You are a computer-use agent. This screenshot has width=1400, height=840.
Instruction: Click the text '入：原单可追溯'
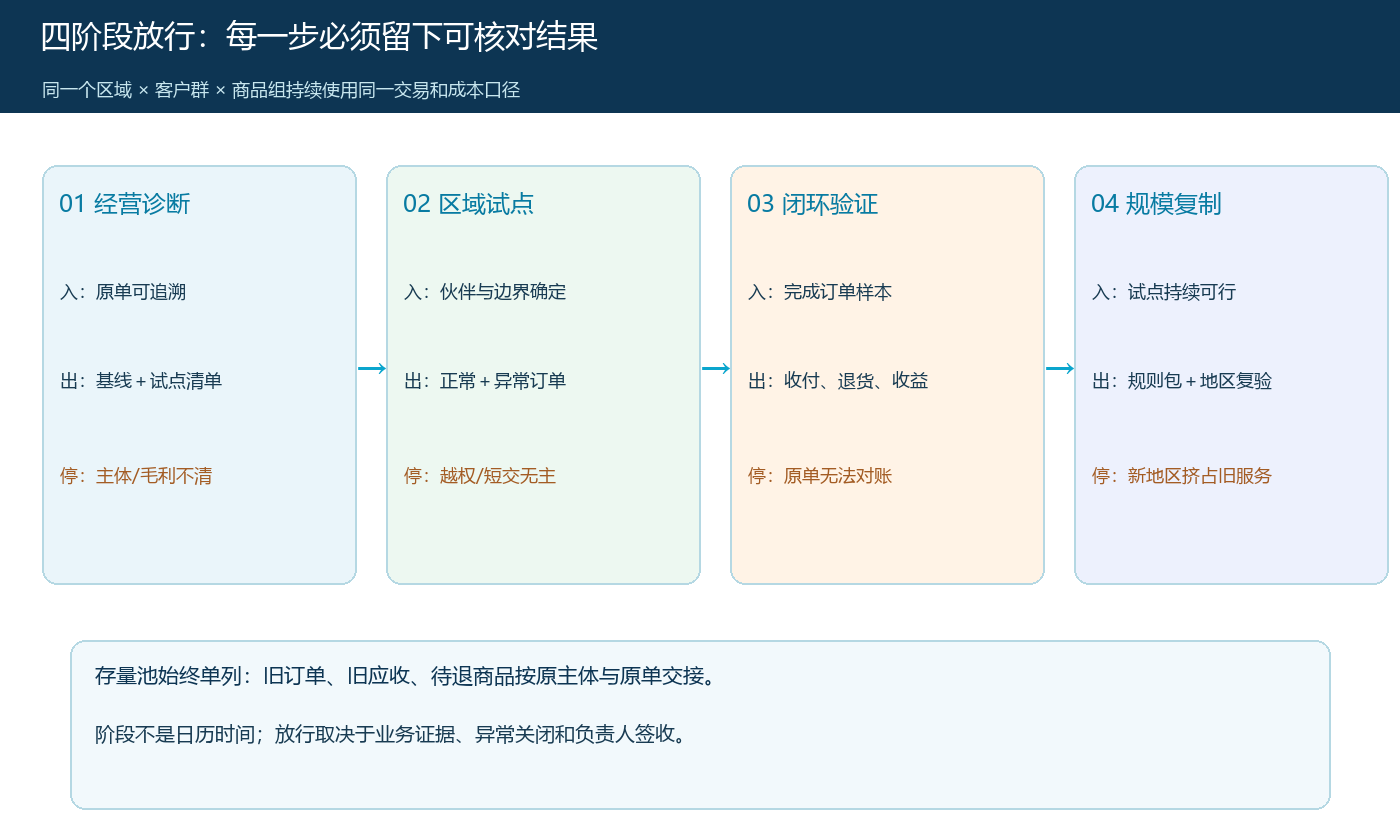(123, 292)
